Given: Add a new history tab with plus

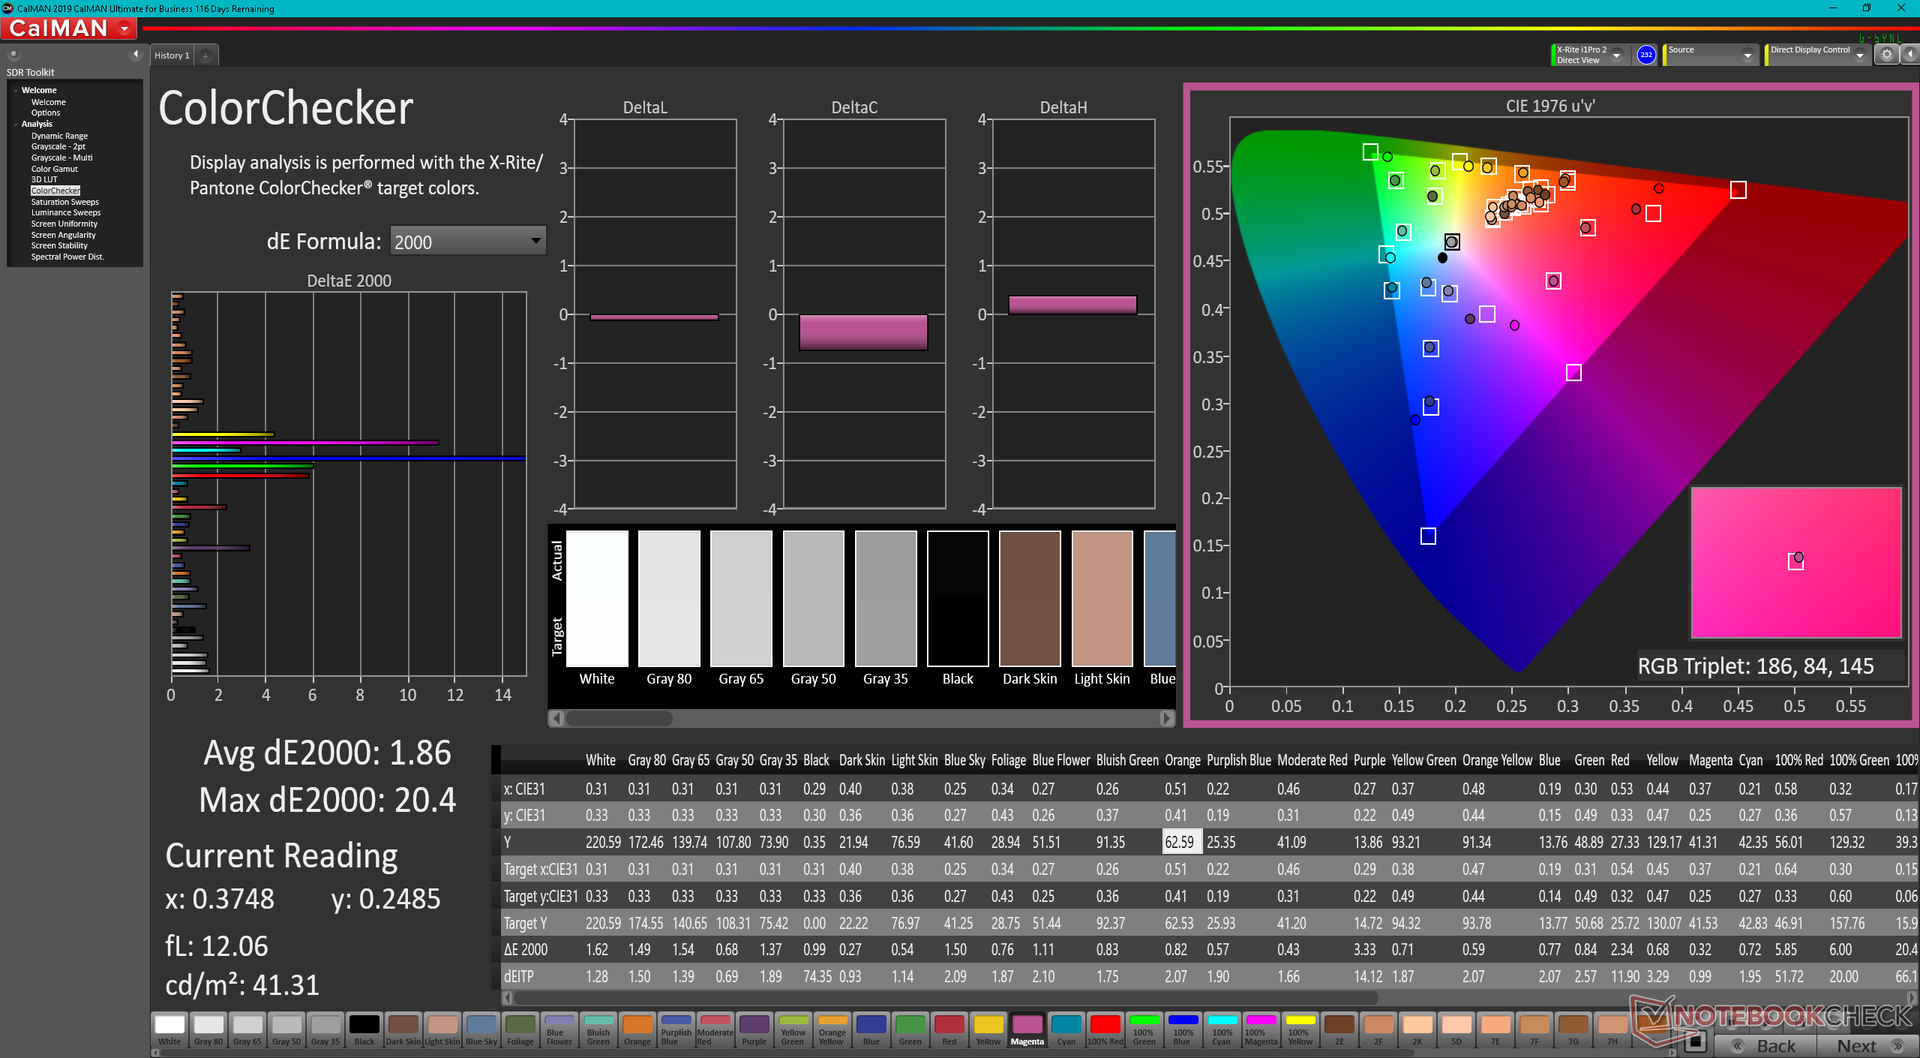Looking at the screenshot, I should [x=206, y=56].
